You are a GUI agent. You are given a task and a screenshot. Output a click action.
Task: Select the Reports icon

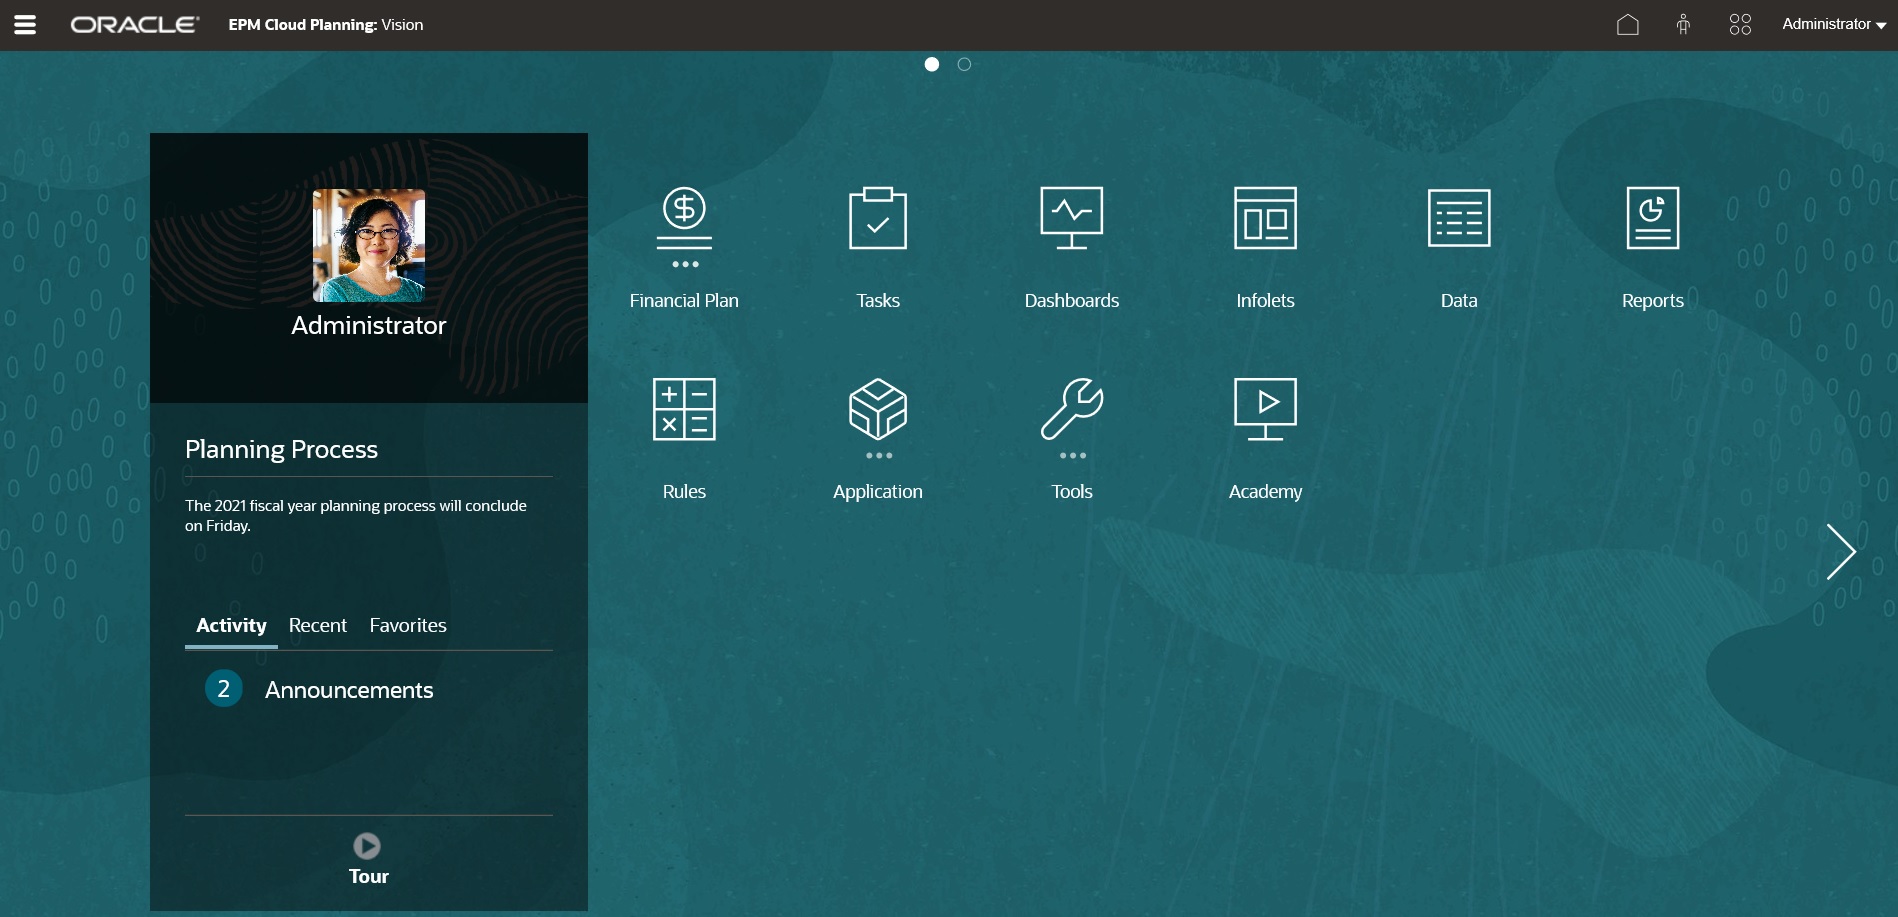(1652, 218)
